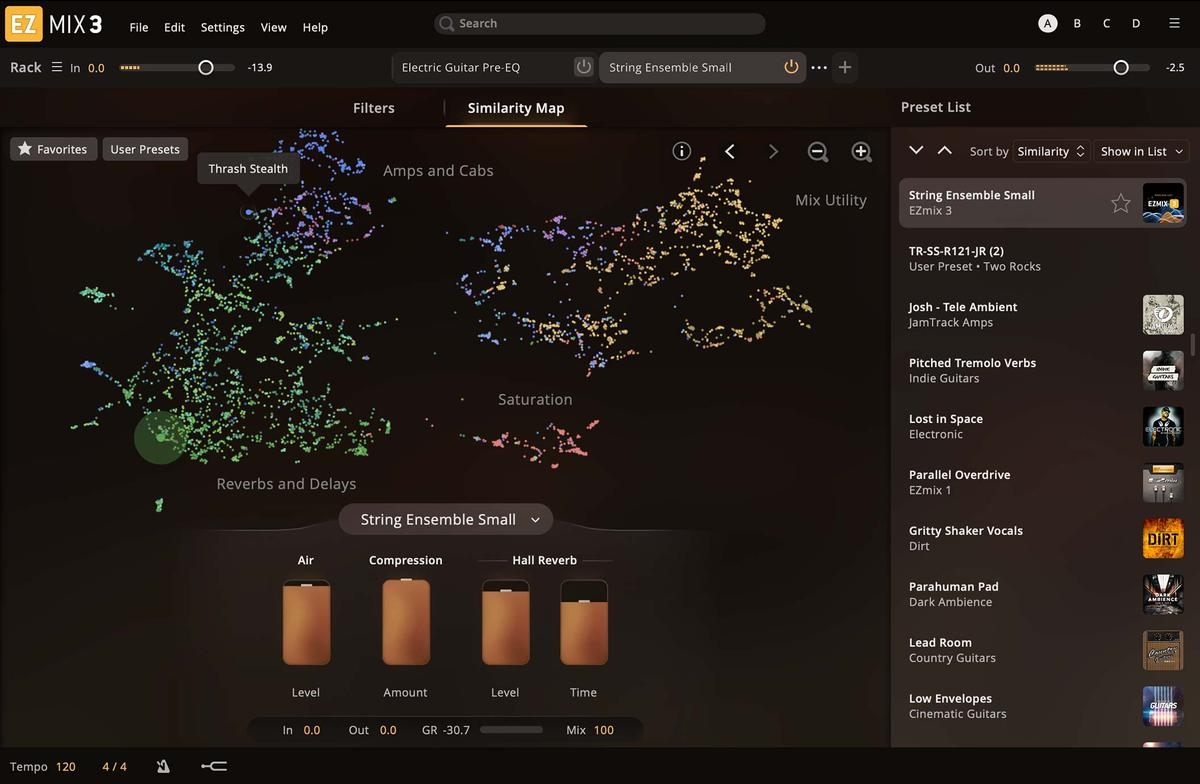Switch to preset slot B

(x=1077, y=23)
